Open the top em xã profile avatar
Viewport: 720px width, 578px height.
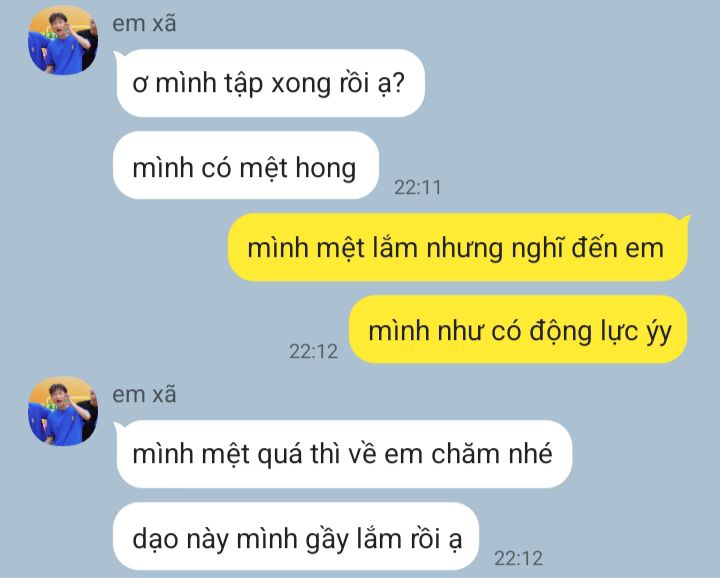click(x=63, y=40)
